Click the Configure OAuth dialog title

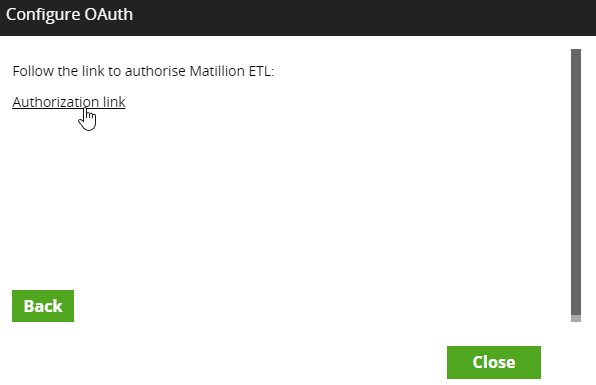click(69, 15)
